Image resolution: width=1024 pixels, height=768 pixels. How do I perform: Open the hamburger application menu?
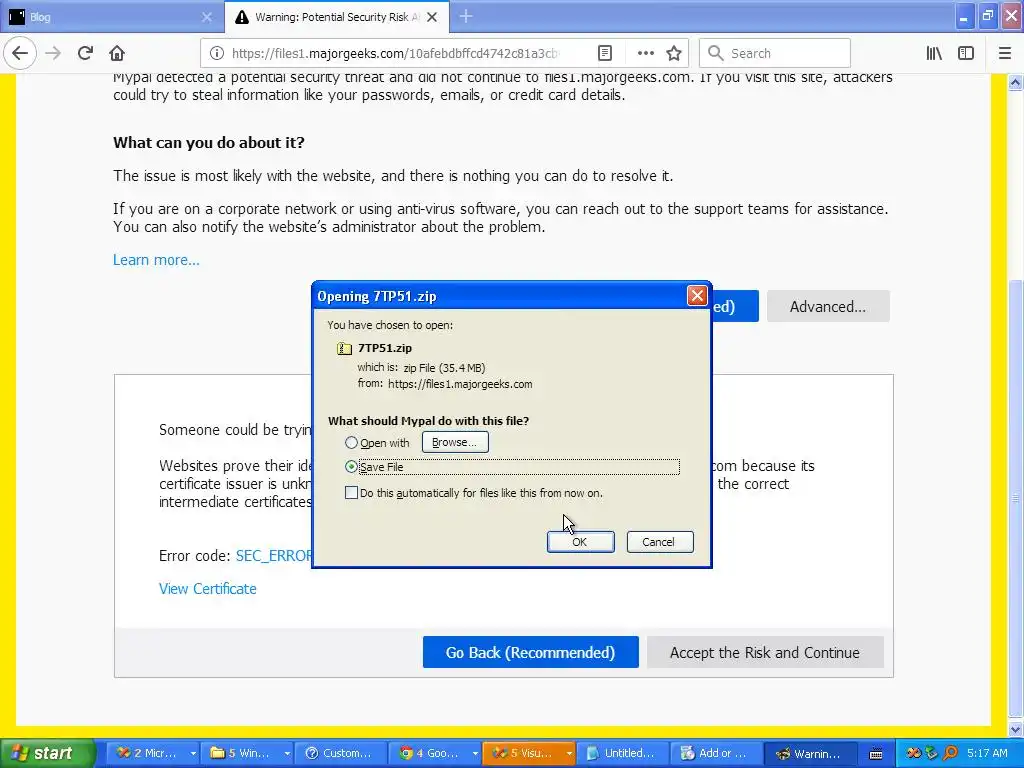tap(1005, 53)
